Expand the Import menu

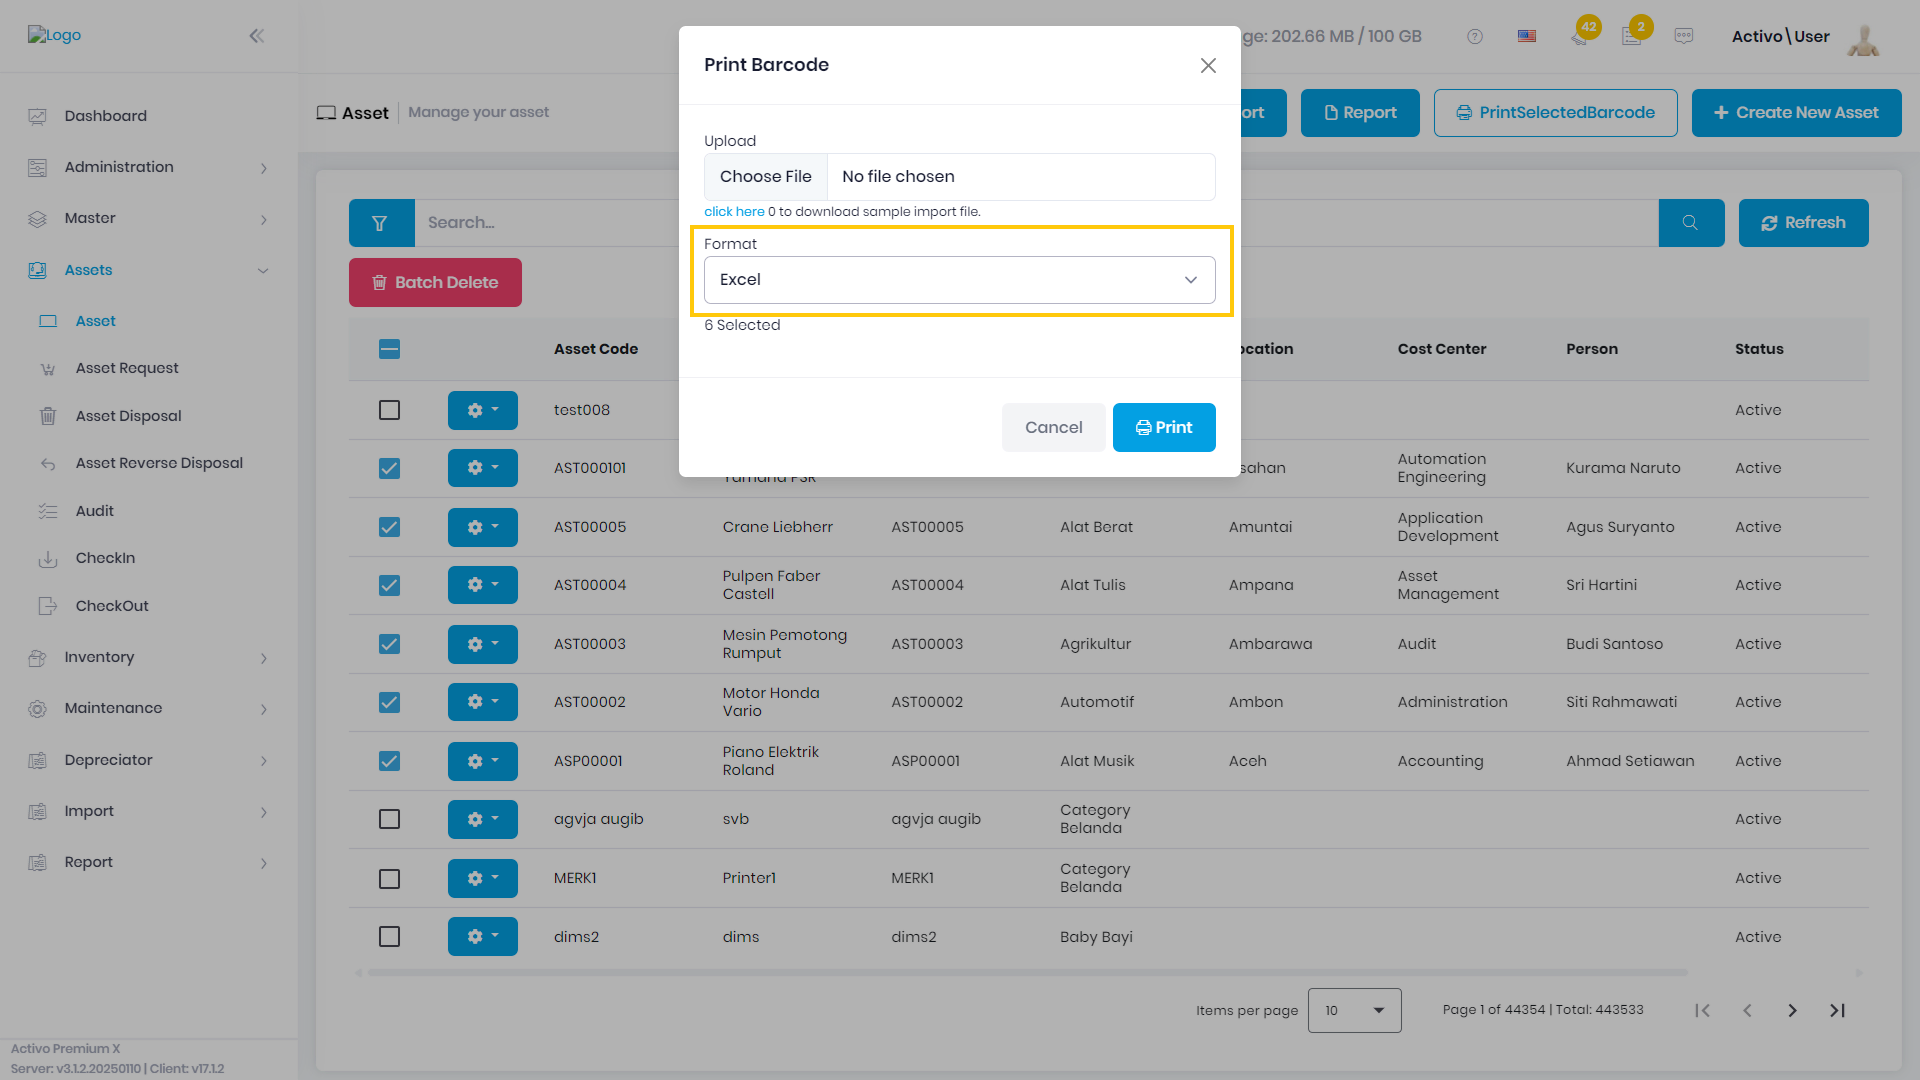149,811
